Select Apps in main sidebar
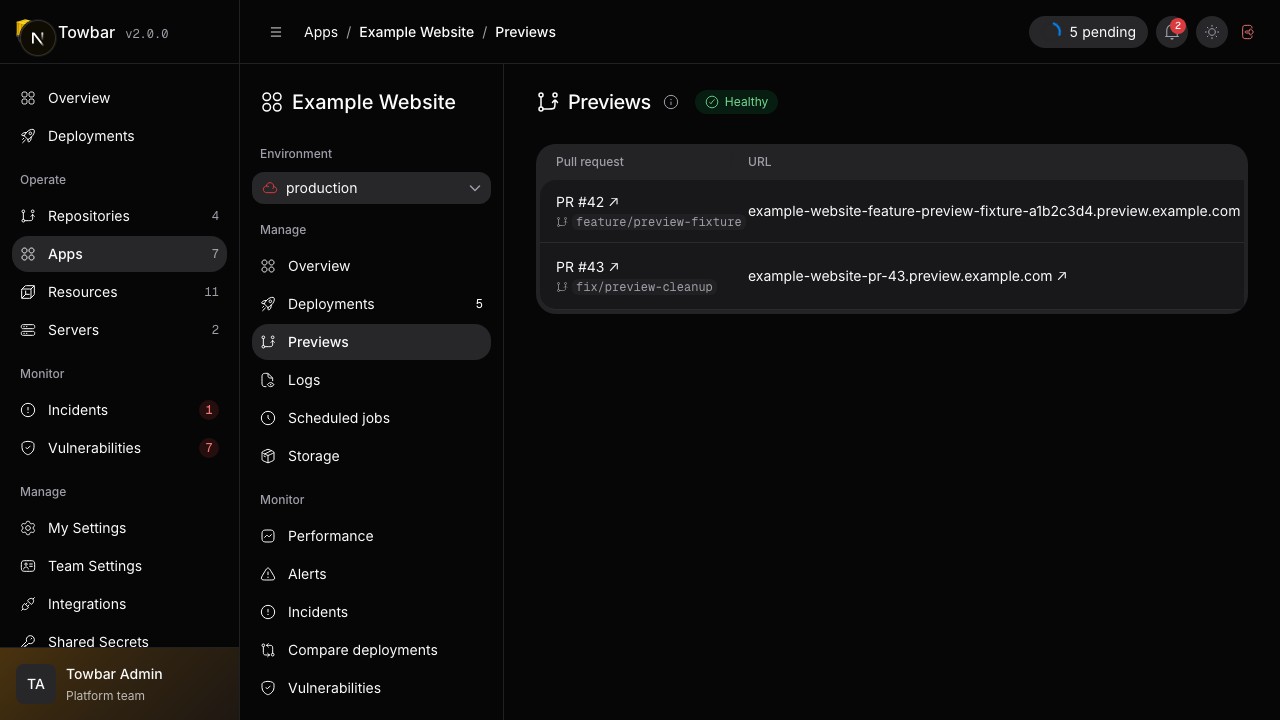 point(119,254)
